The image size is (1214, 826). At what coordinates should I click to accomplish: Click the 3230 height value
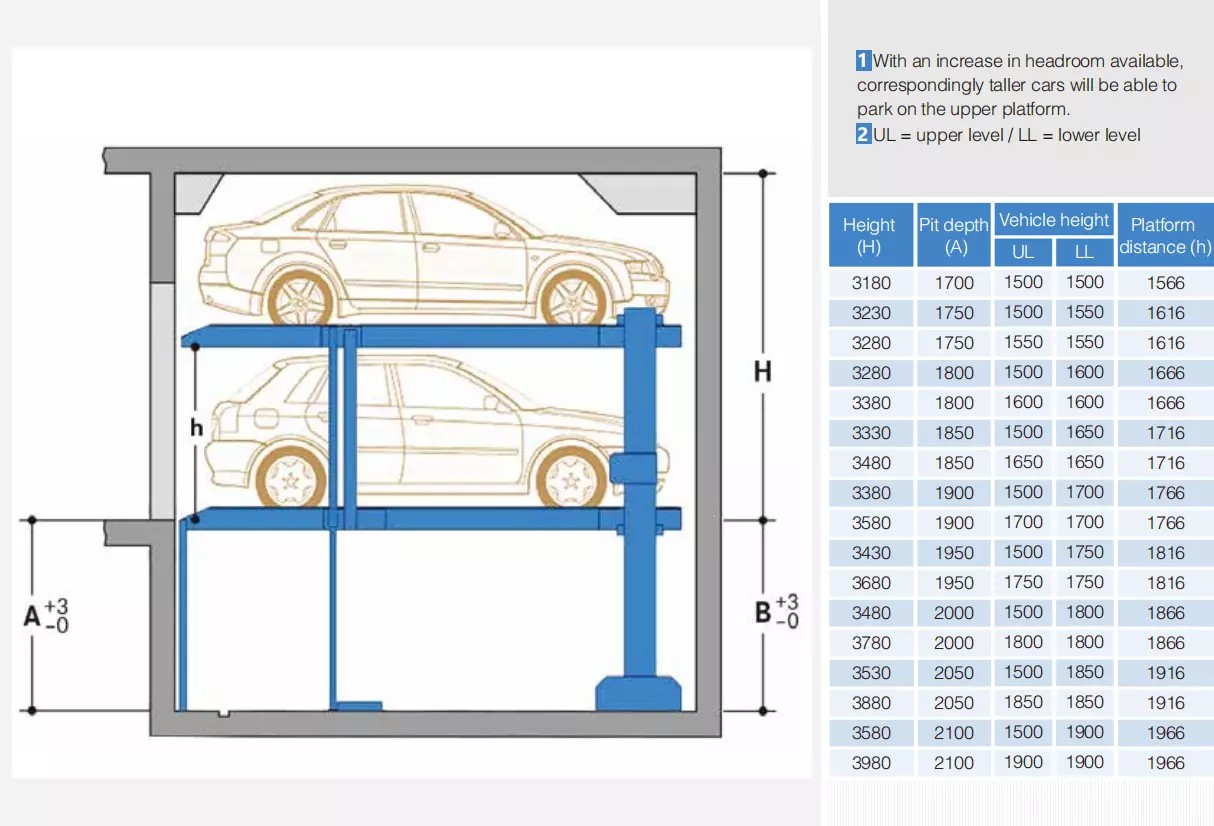click(x=870, y=313)
